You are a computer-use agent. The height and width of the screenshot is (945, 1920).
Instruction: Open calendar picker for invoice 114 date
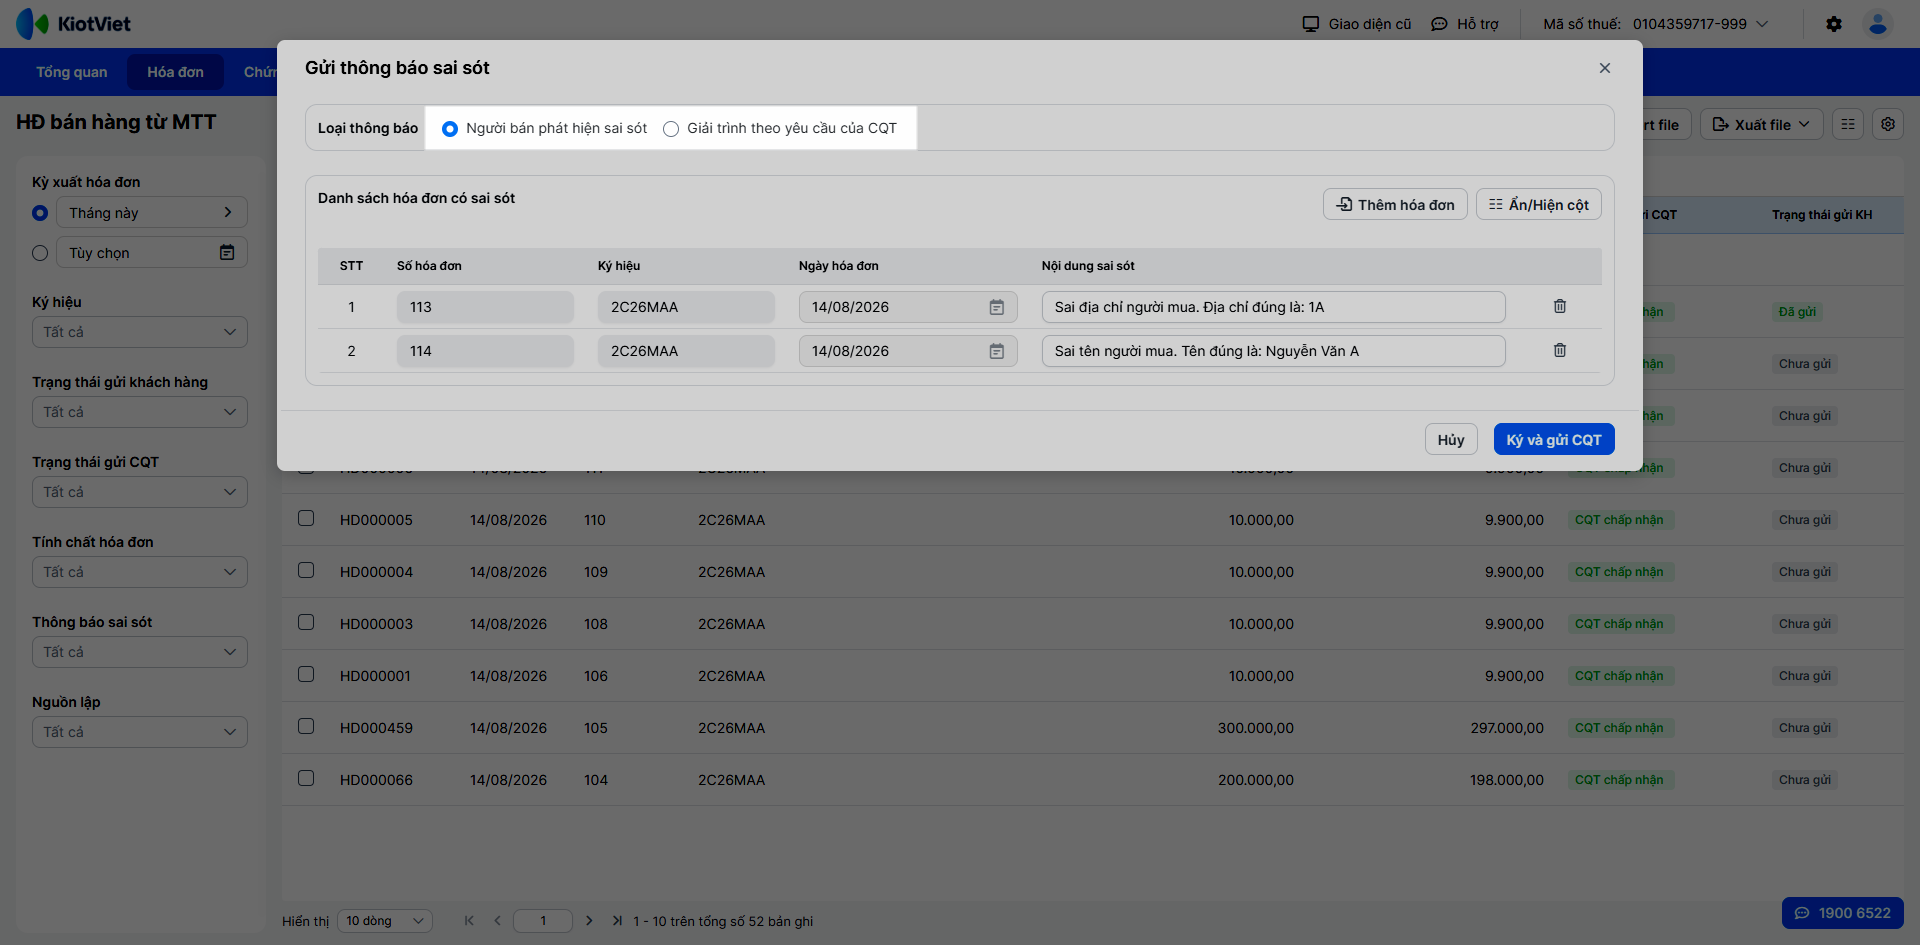click(x=997, y=351)
